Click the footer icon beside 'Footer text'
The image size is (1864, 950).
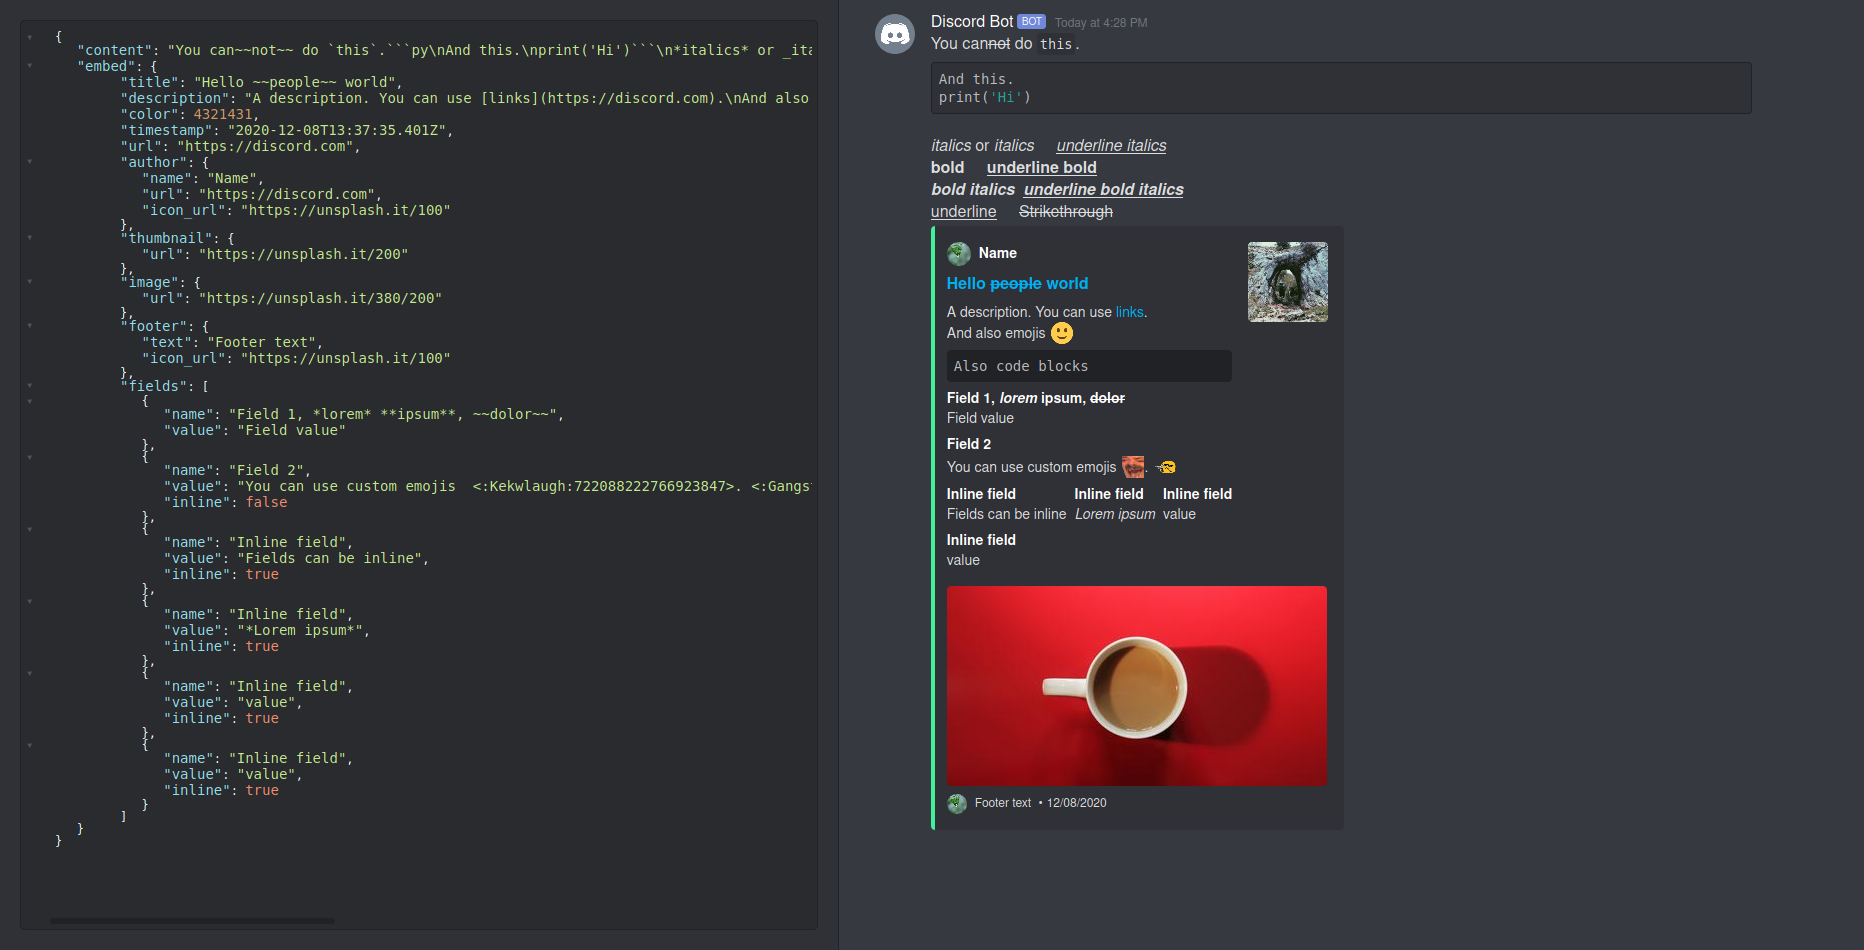(x=957, y=803)
